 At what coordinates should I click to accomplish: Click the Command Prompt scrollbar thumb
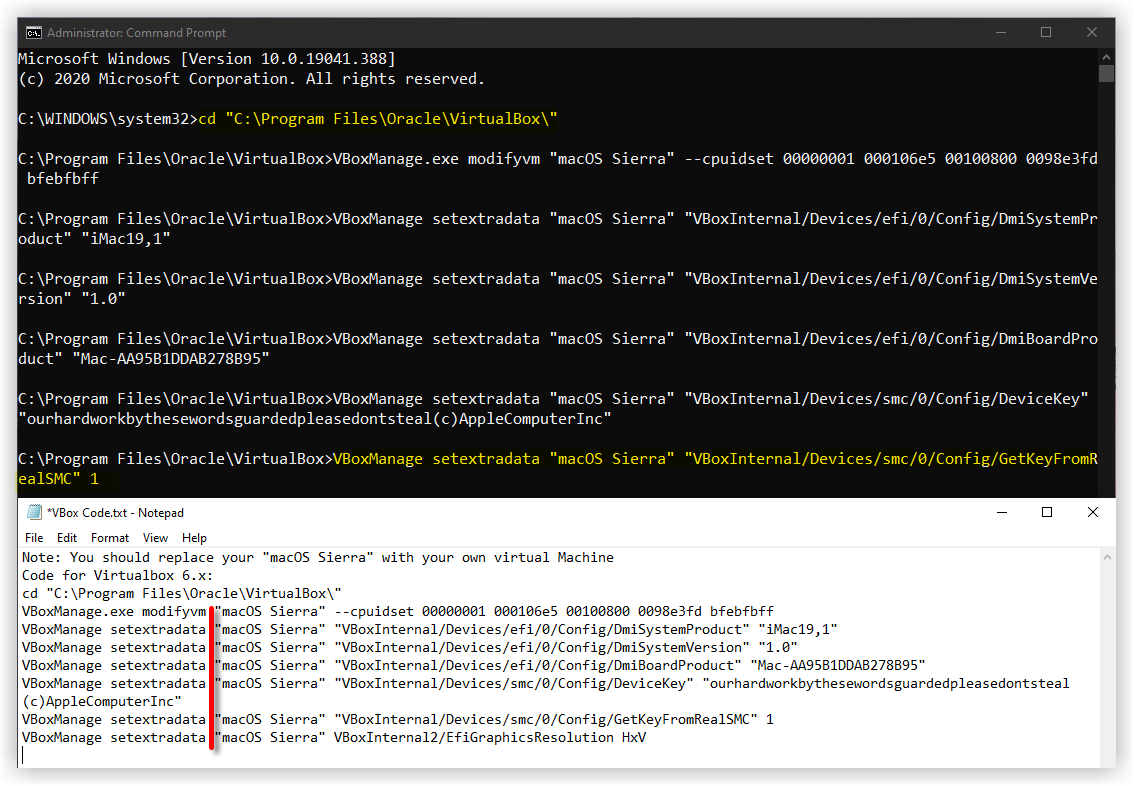tap(1106, 73)
